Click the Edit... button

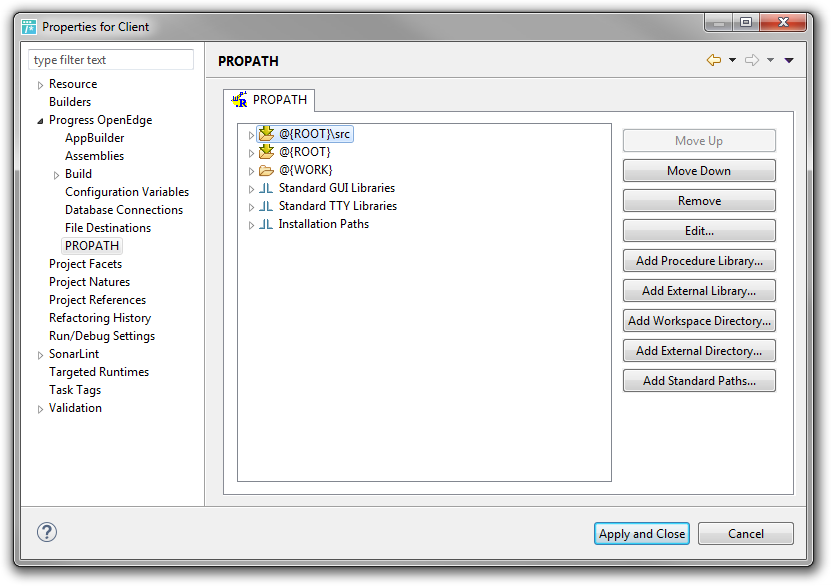tap(699, 230)
